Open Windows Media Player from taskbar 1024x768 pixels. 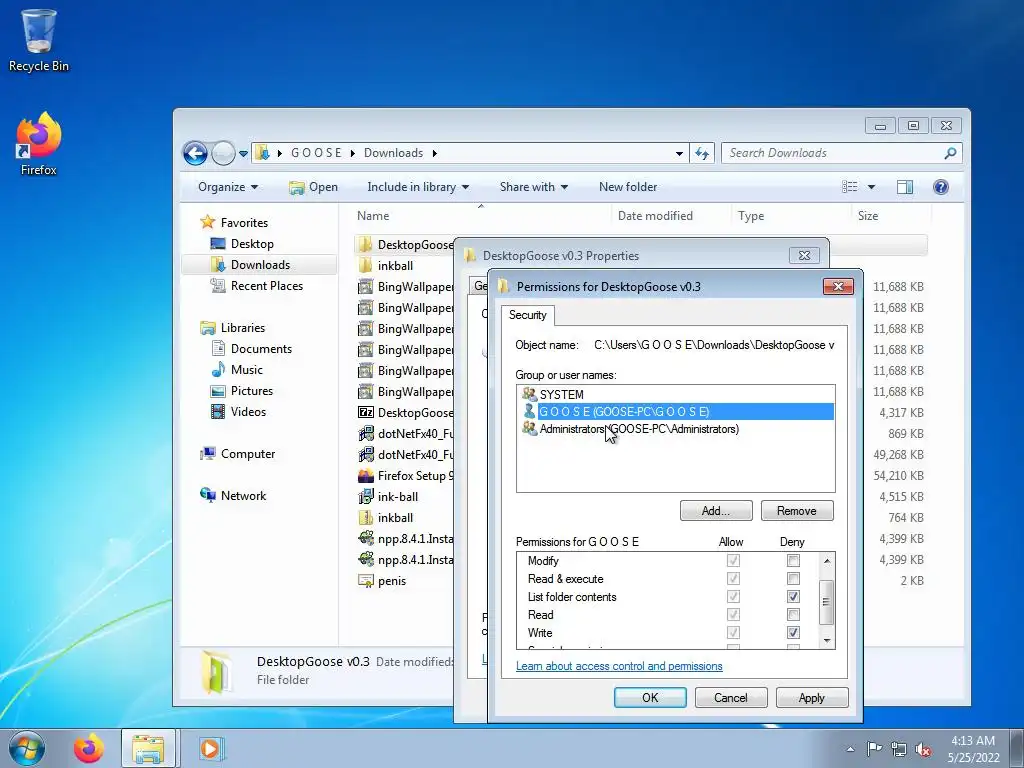click(210, 748)
